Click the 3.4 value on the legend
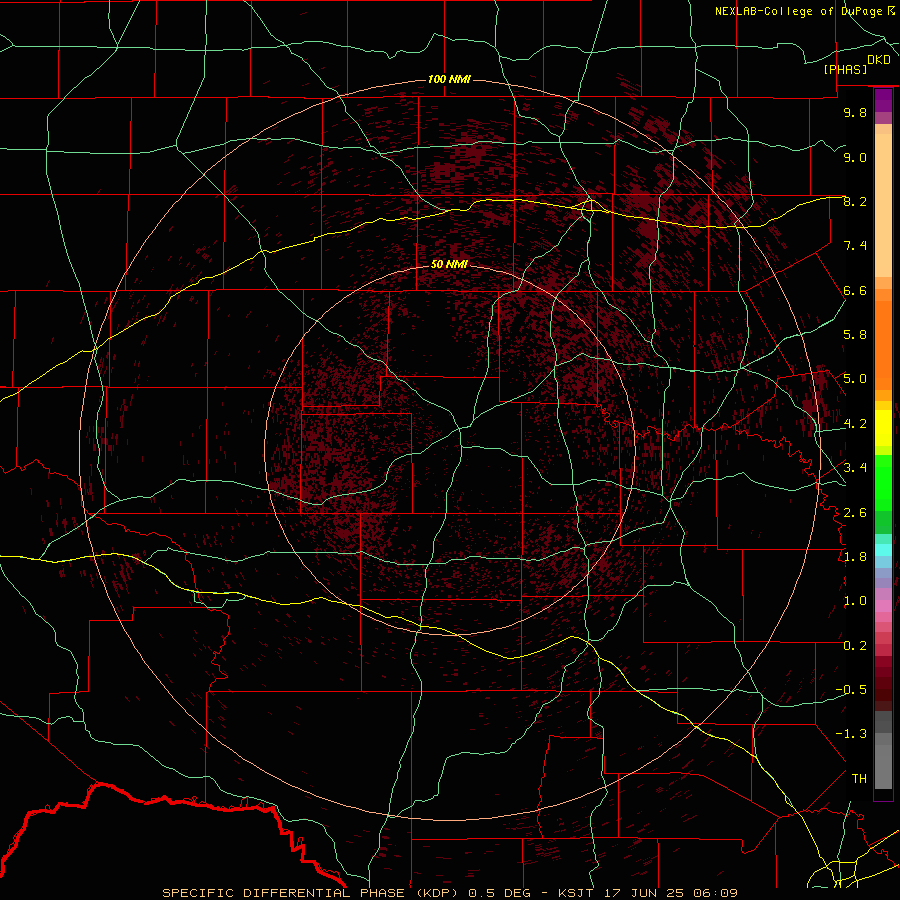Image resolution: width=900 pixels, height=900 pixels. pos(855,468)
